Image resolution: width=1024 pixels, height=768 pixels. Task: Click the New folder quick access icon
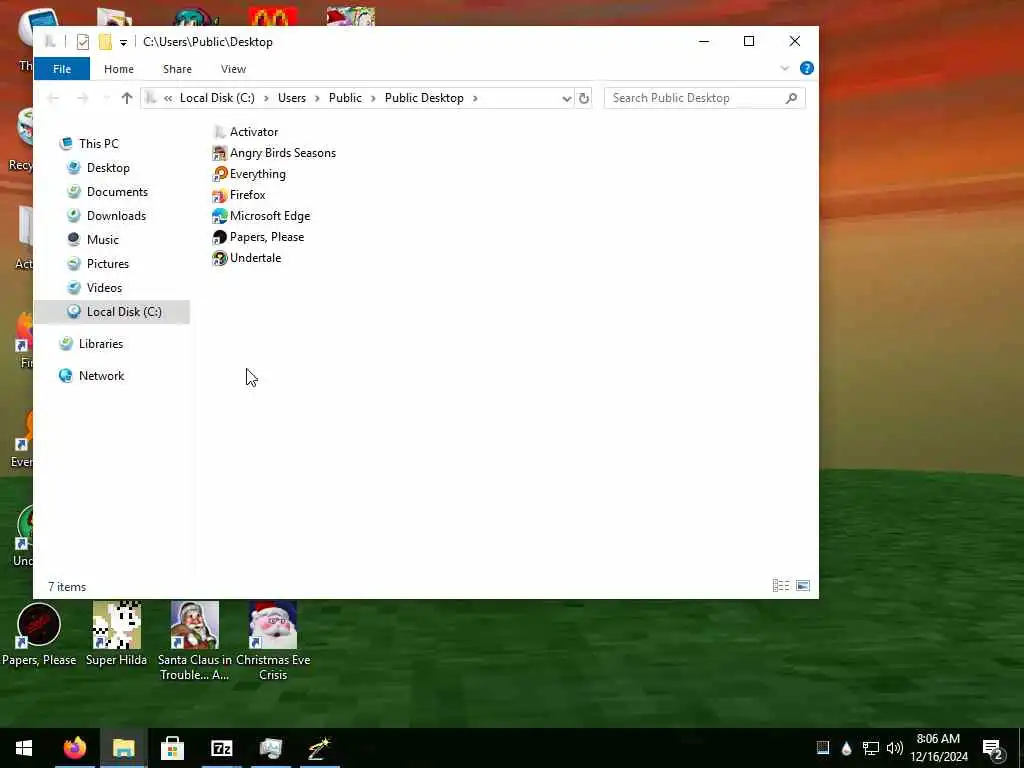[105, 42]
